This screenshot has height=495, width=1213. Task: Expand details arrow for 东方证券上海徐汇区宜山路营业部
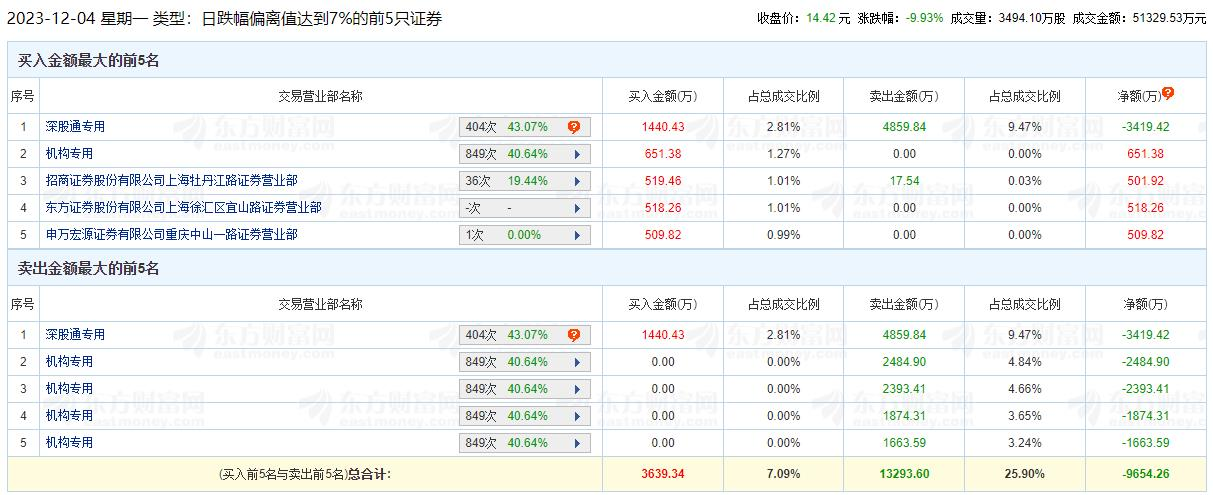[x=577, y=208]
